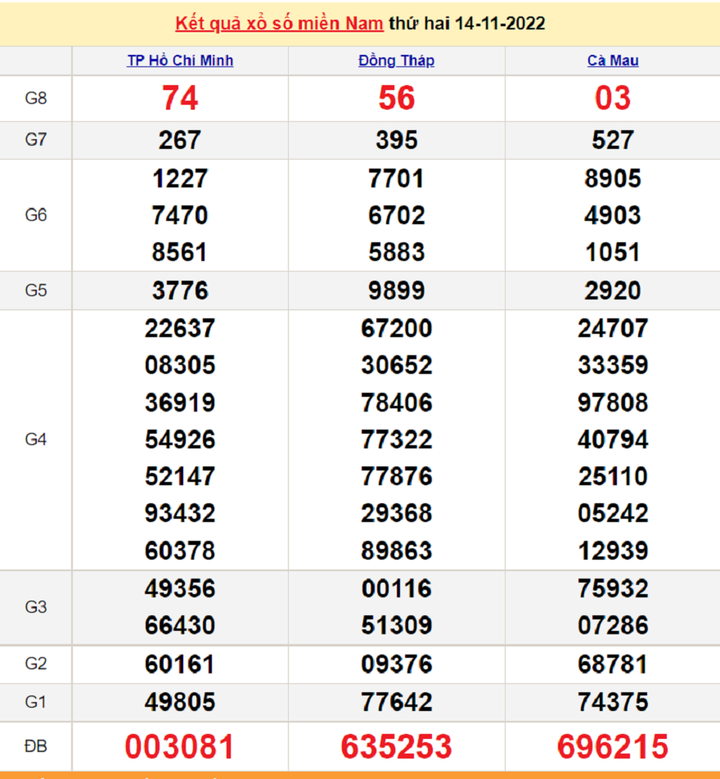Click G1 result 49805
This screenshot has width=720, height=779.
[x=180, y=702]
